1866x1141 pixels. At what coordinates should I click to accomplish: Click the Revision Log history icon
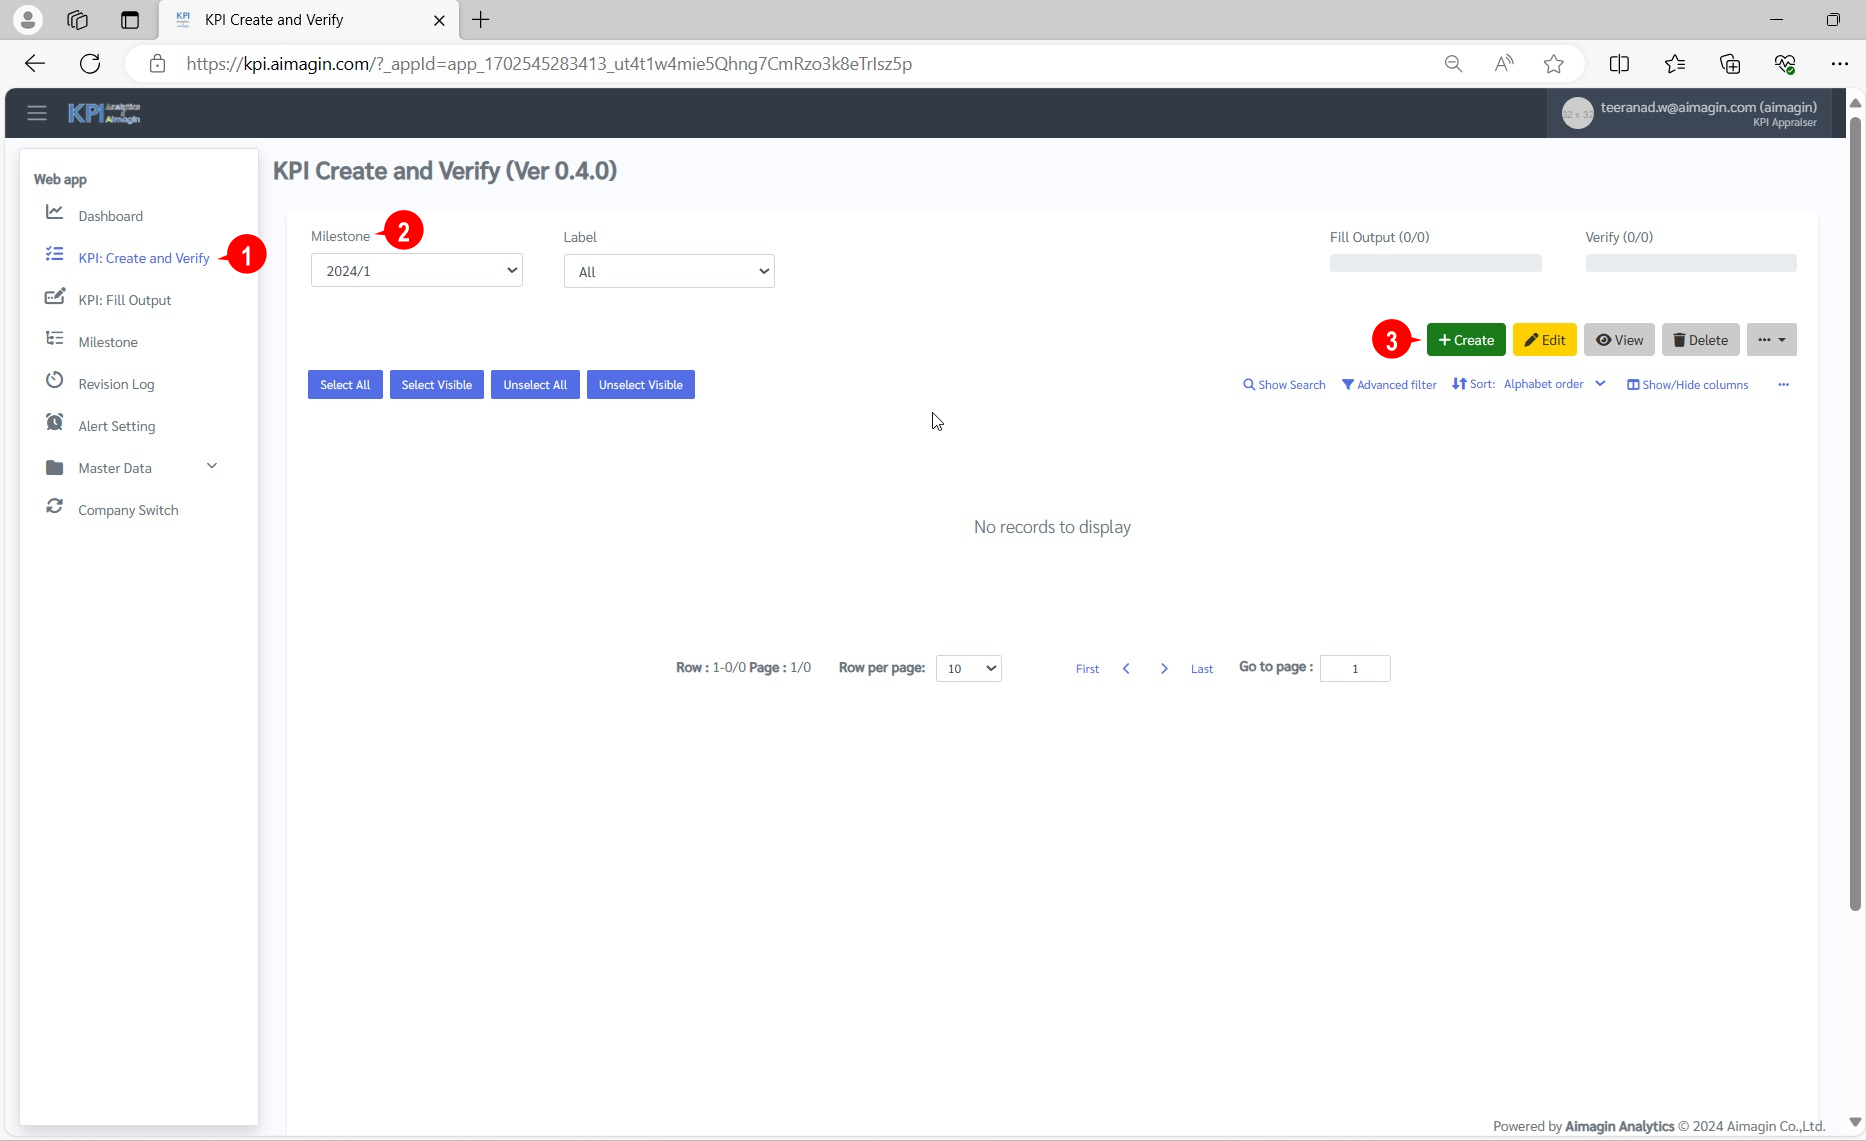click(x=55, y=381)
